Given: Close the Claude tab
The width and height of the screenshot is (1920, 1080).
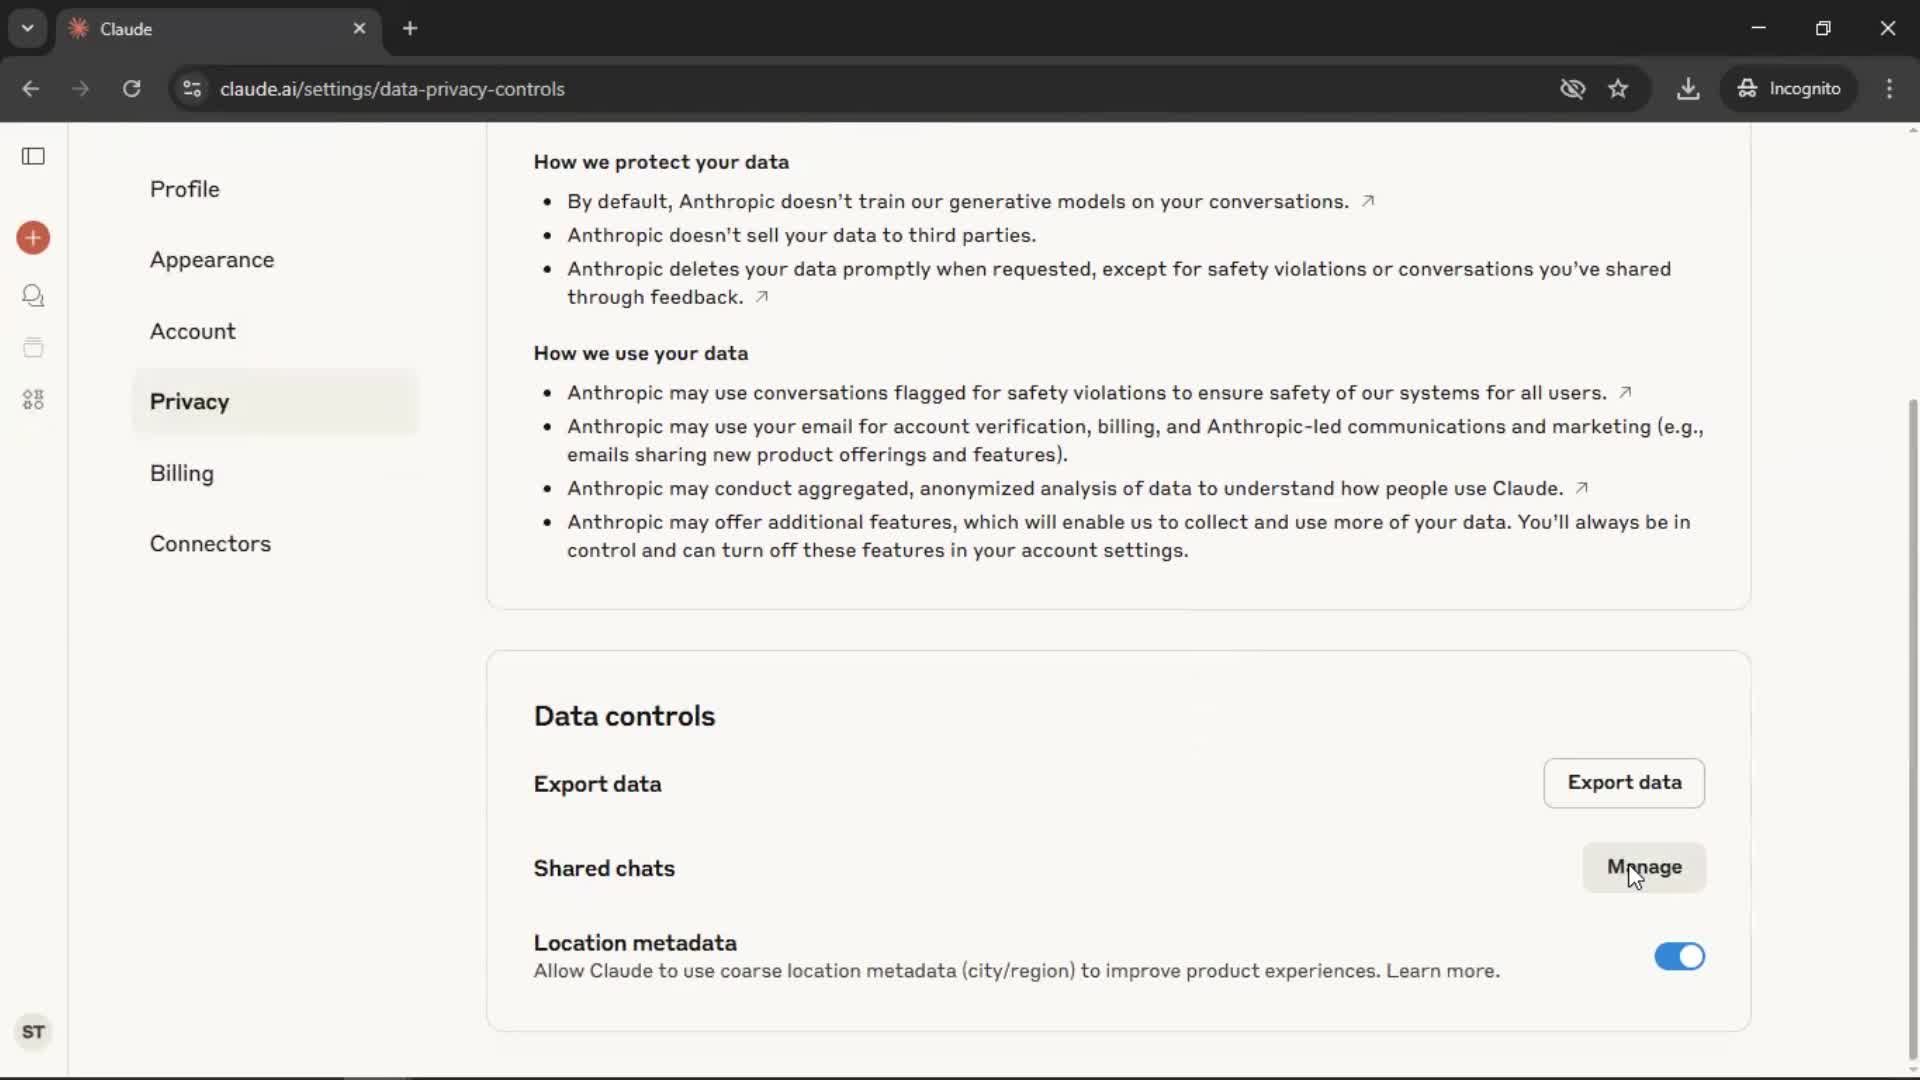Looking at the screenshot, I should coord(359,29).
